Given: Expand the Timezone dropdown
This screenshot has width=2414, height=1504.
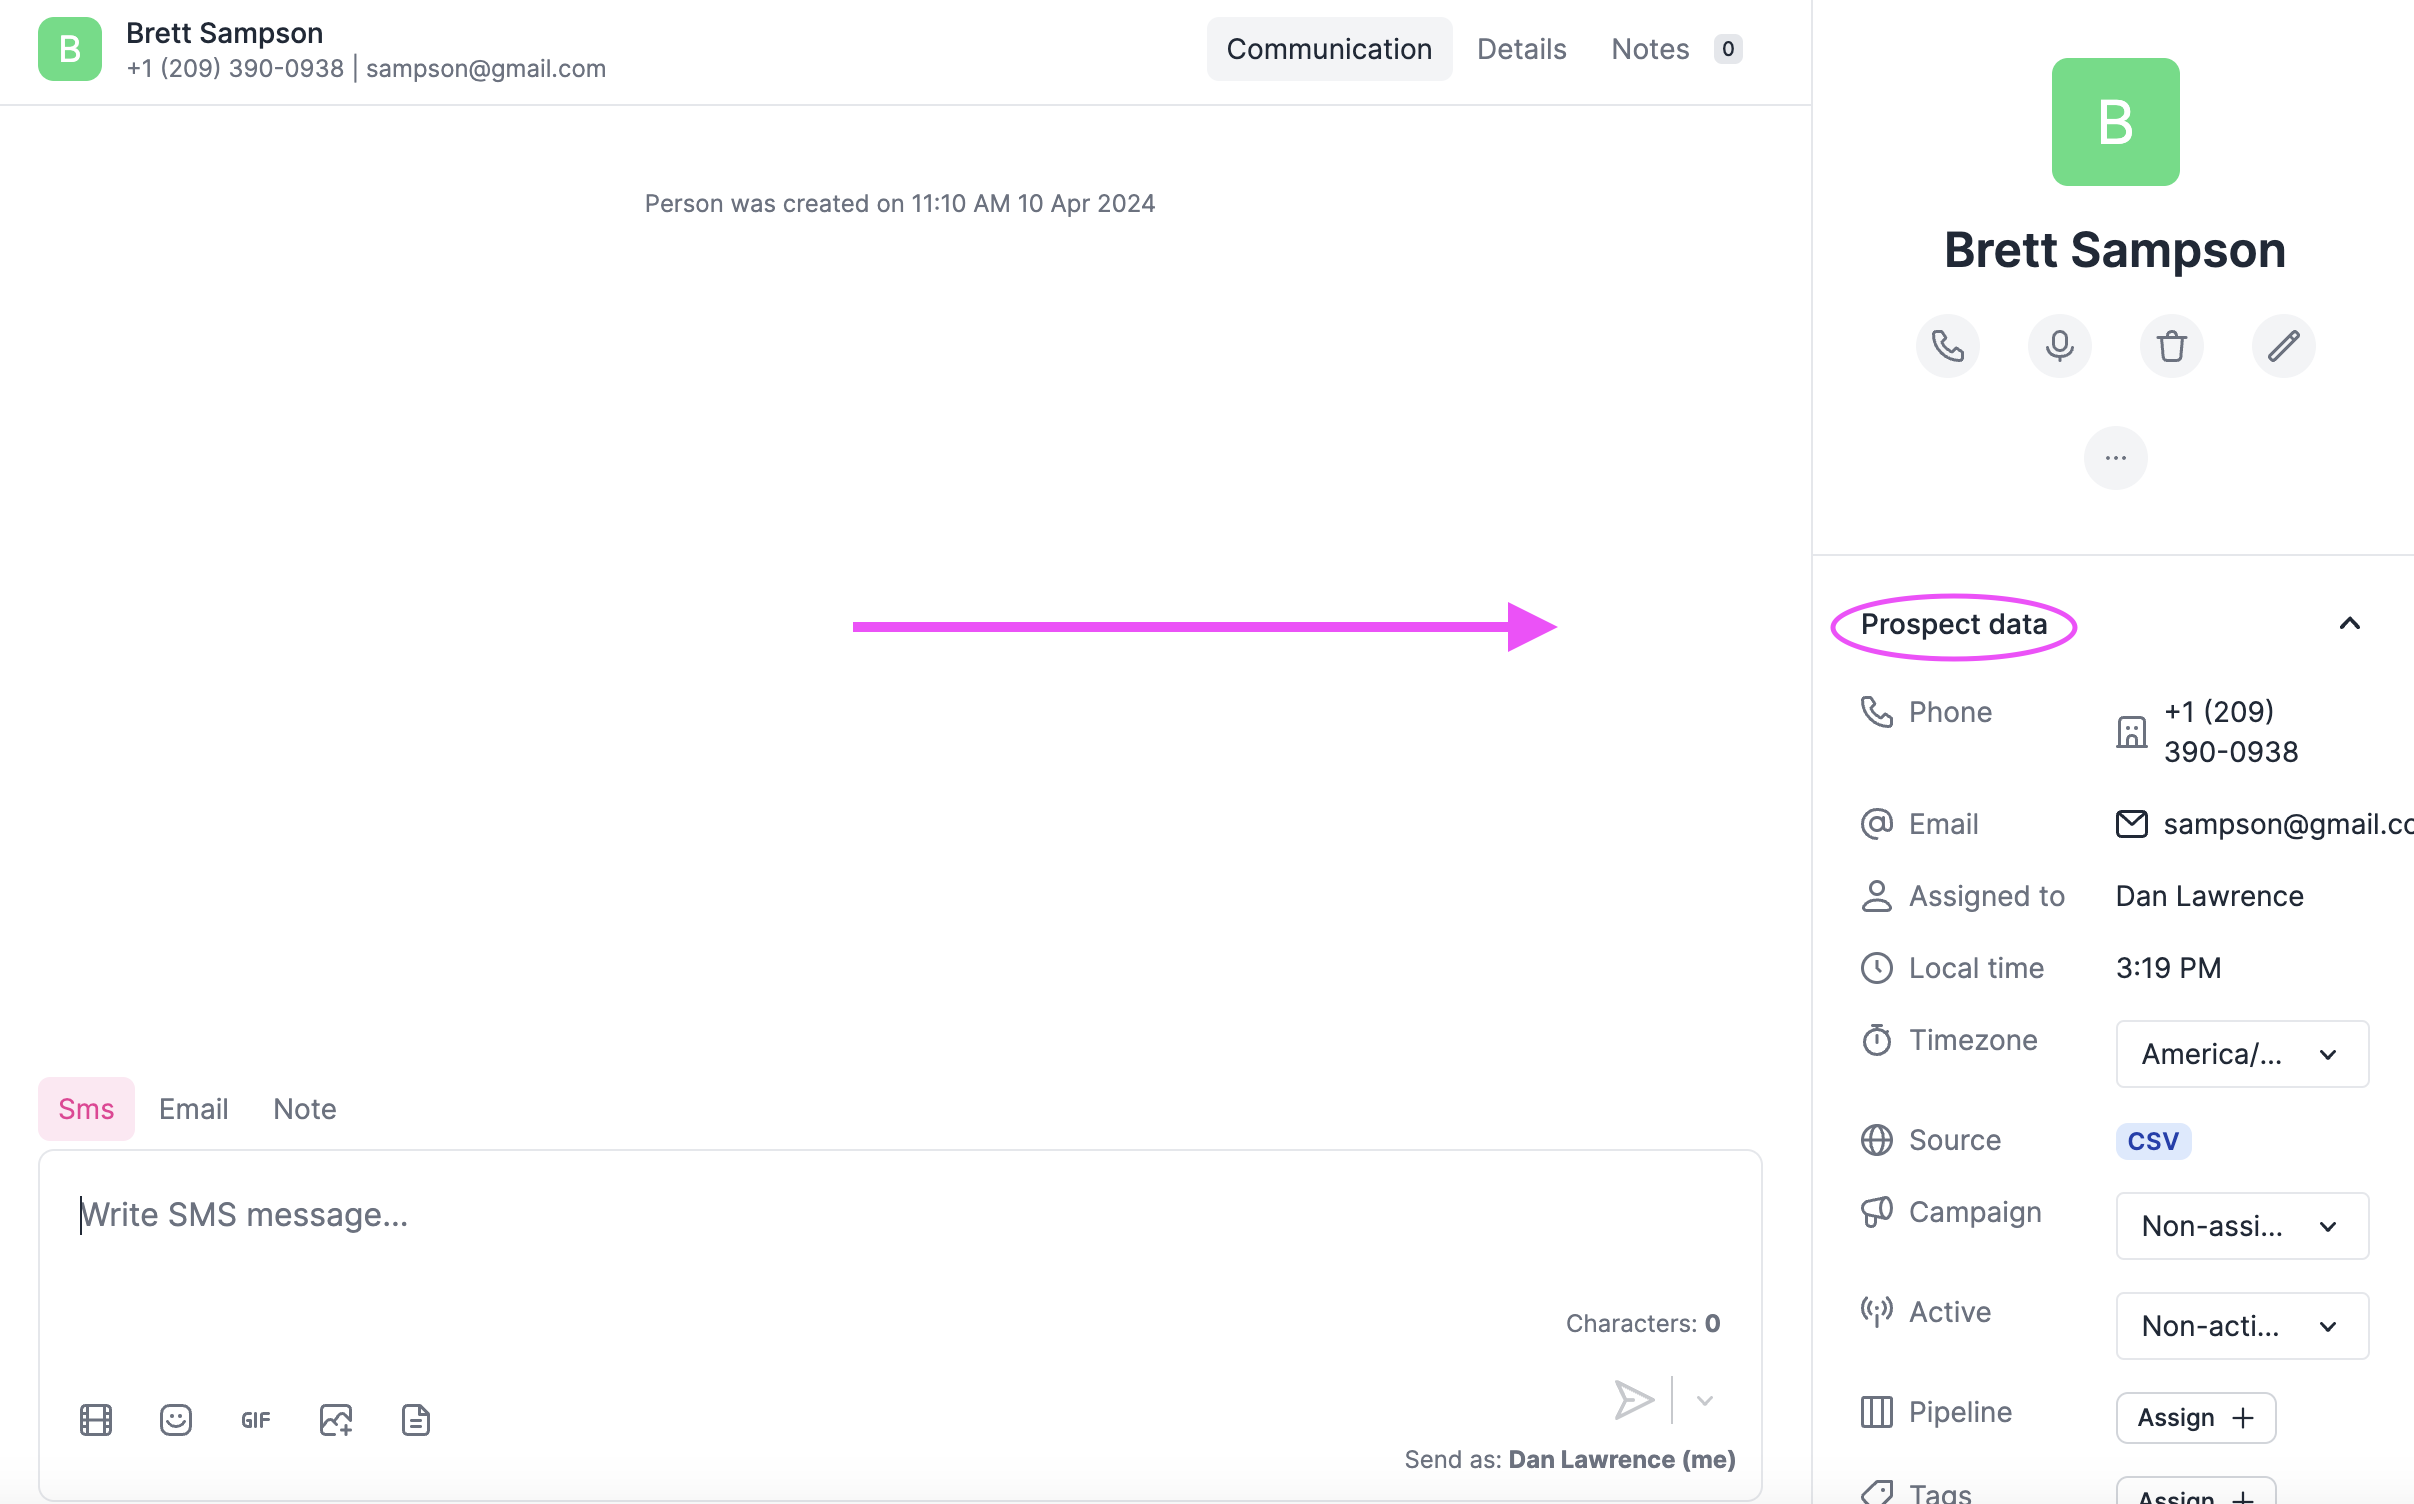Looking at the screenshot, I should 2241,1054.
